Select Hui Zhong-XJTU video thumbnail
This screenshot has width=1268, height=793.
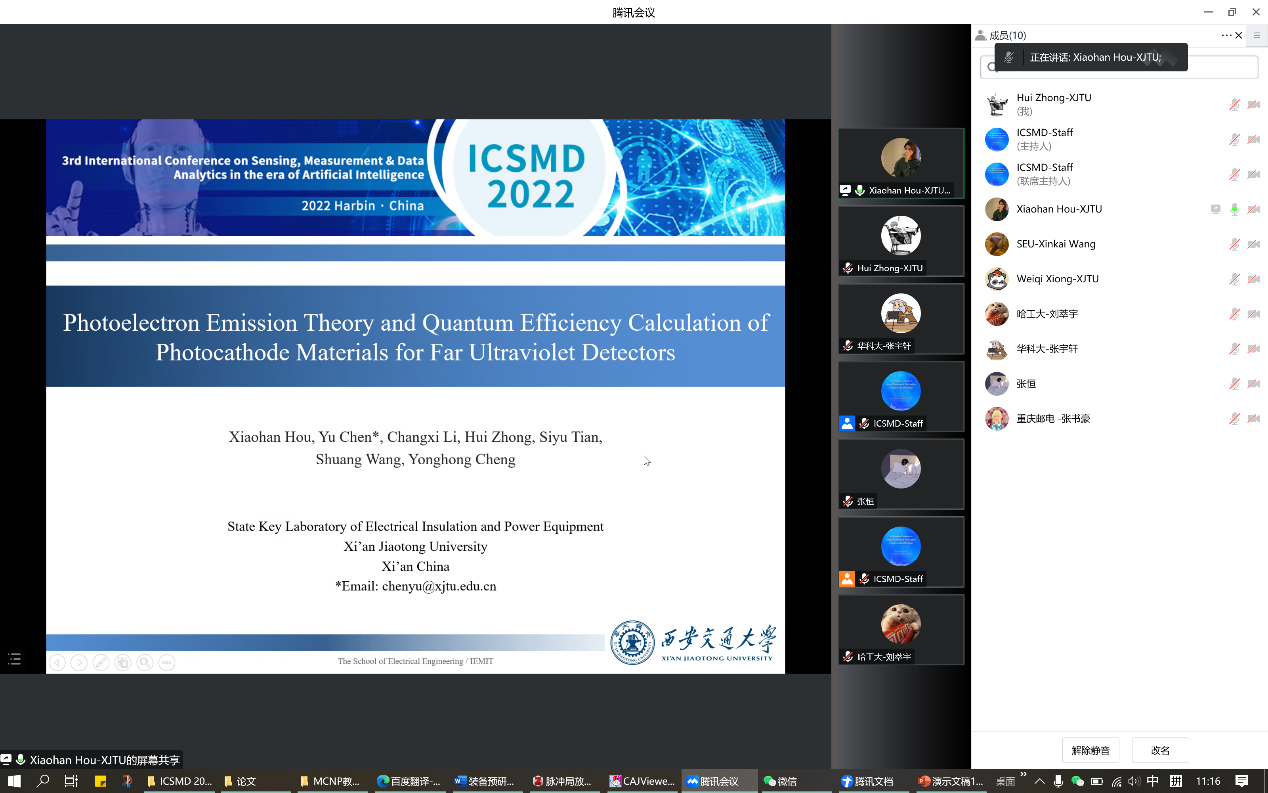(x=901, y=241)
